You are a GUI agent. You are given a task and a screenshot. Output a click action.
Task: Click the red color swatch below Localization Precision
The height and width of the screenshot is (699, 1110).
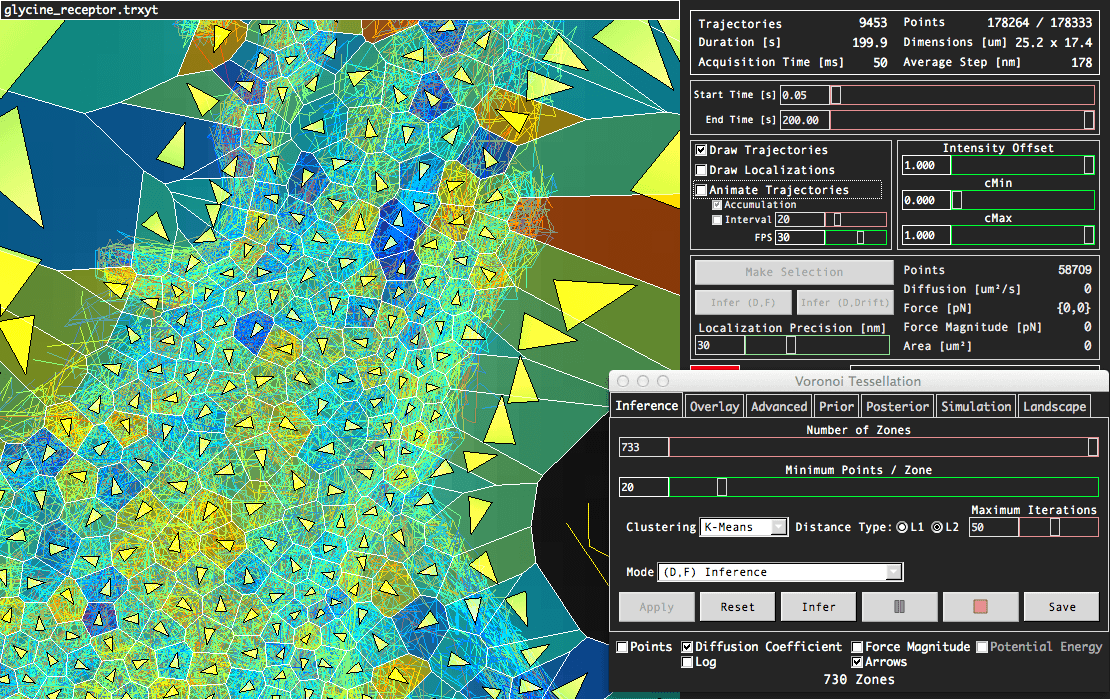click(x=714, y=368)
